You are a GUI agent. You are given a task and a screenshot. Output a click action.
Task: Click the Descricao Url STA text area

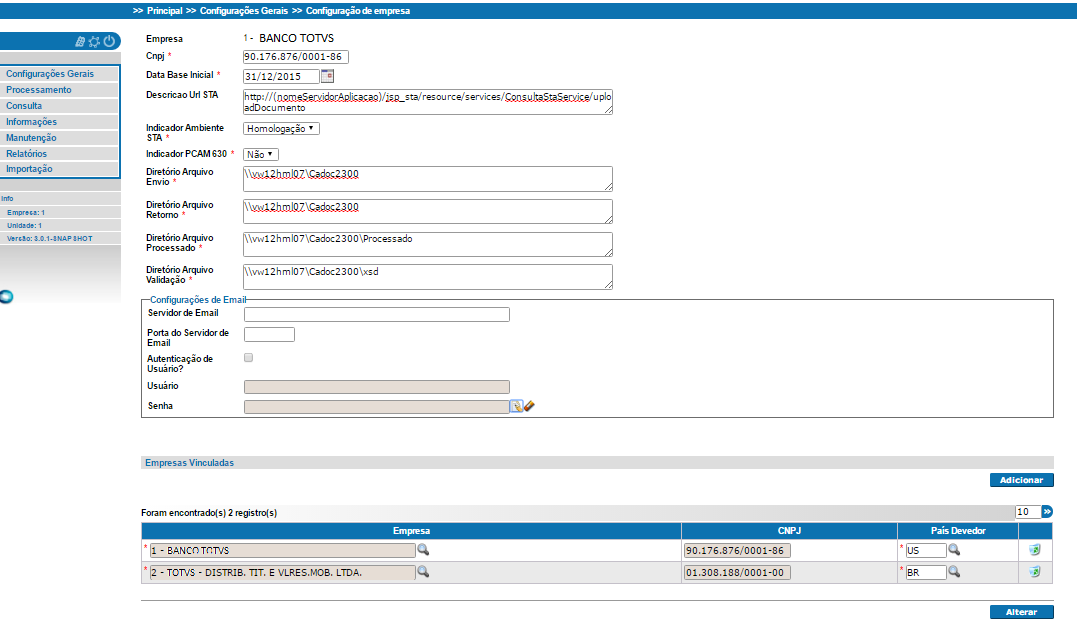[428, 102]
